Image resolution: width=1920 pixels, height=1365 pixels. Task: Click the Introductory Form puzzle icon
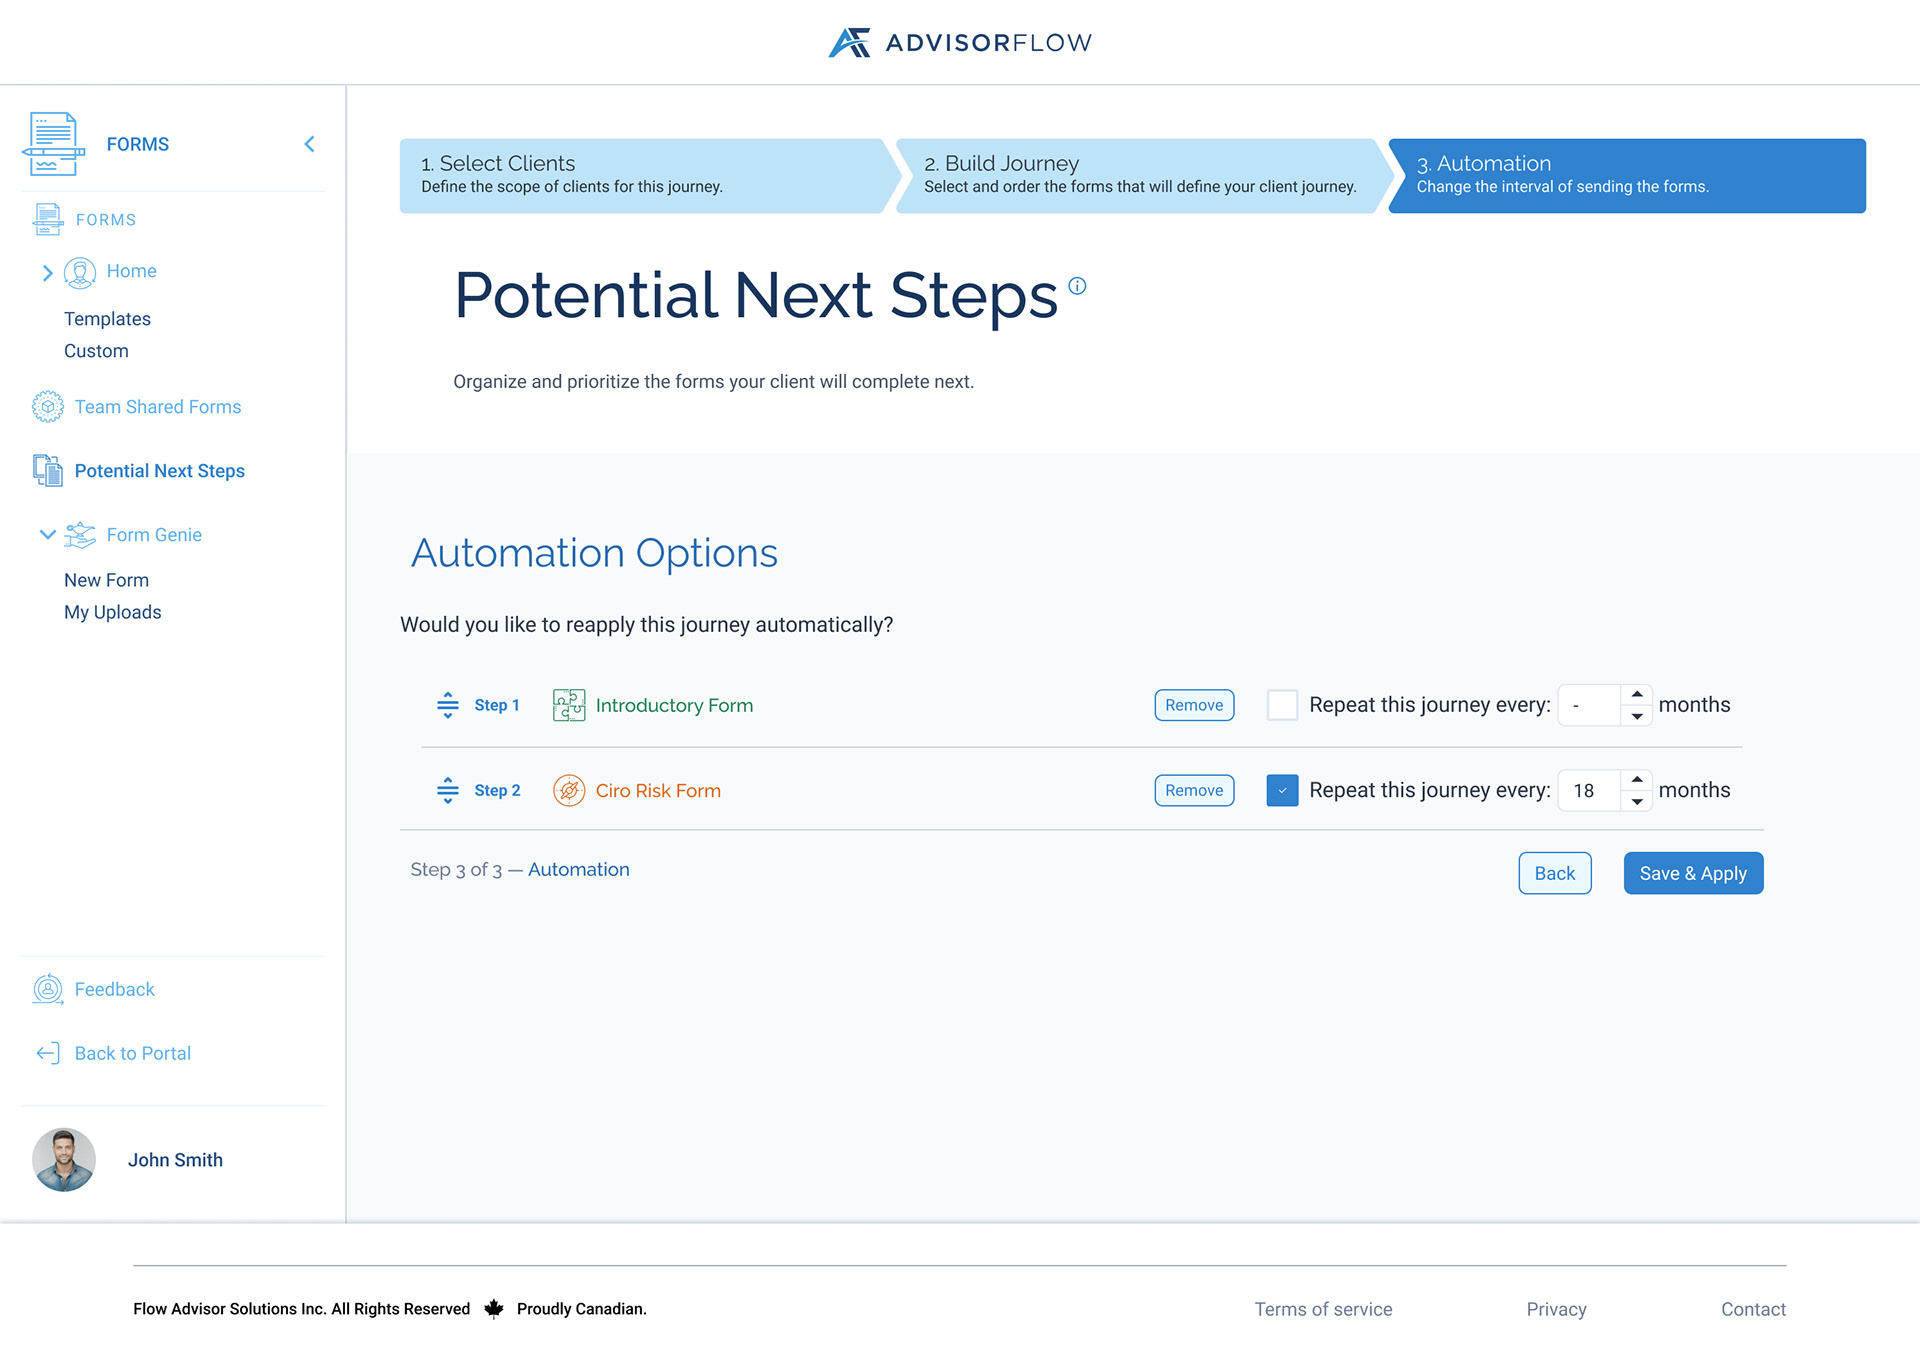click(568, 705)
